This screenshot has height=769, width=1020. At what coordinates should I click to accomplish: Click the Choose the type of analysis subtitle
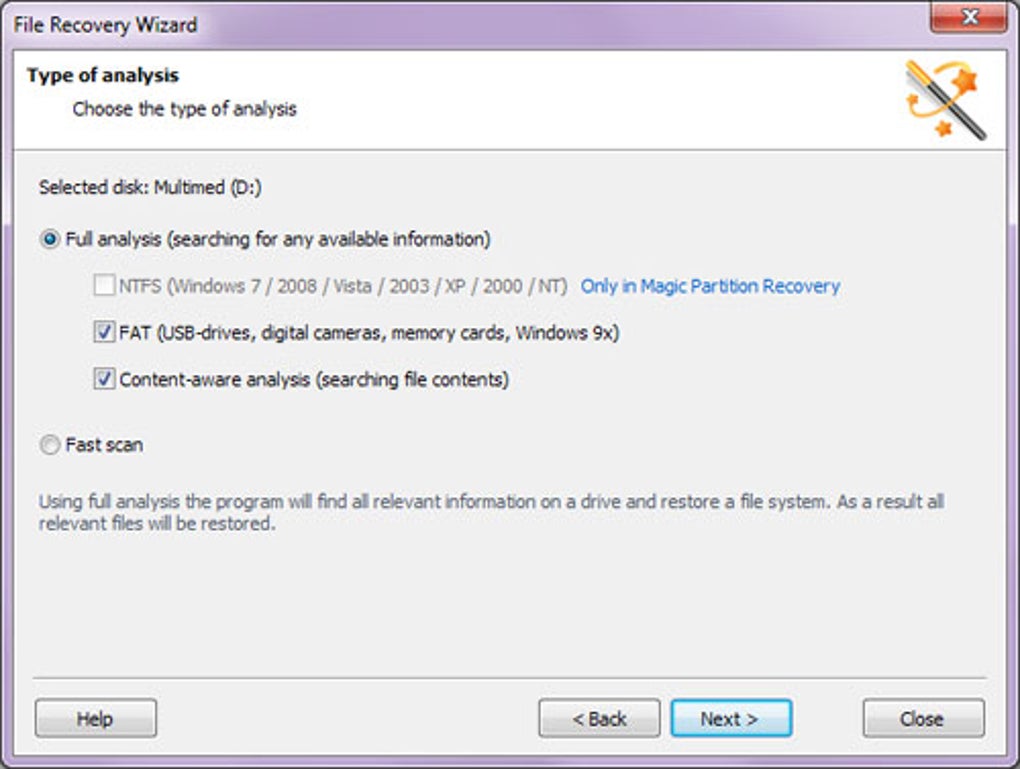pyautogui.click(x=185, y=109)
